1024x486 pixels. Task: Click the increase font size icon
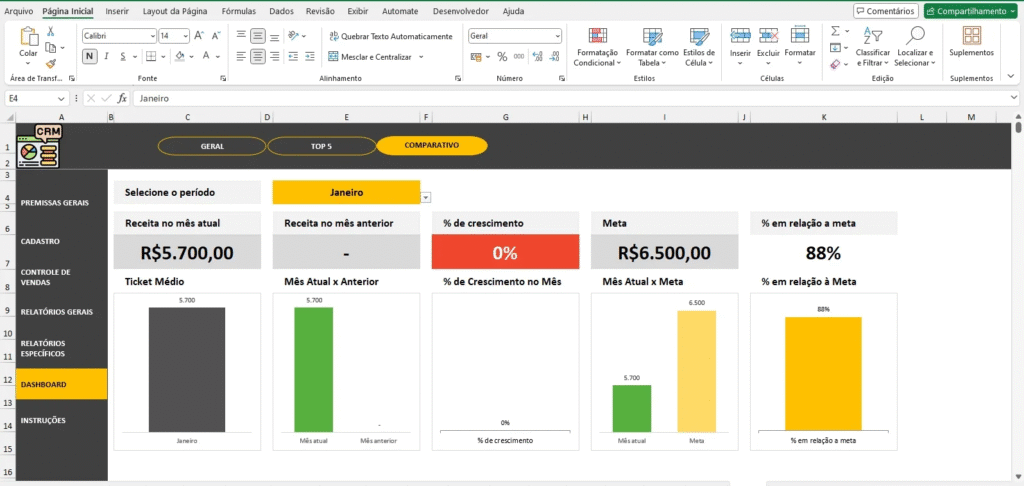click(200, 35)
